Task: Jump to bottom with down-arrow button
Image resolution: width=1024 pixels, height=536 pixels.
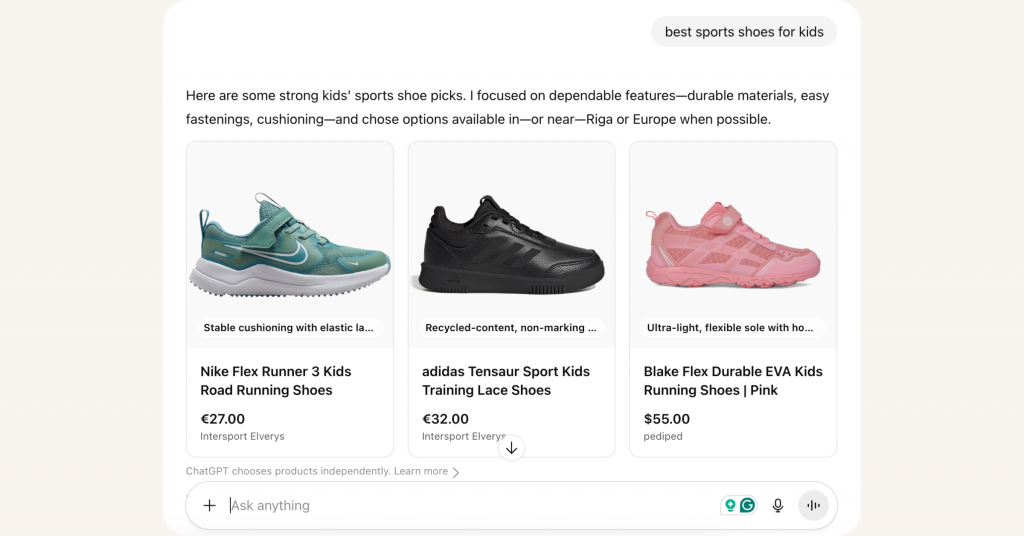Action: (x=511, y=448)
